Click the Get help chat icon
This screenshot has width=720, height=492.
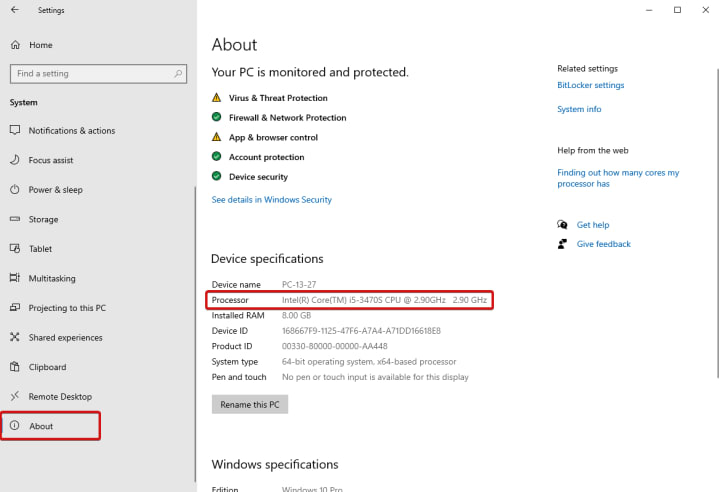point(562,224)
